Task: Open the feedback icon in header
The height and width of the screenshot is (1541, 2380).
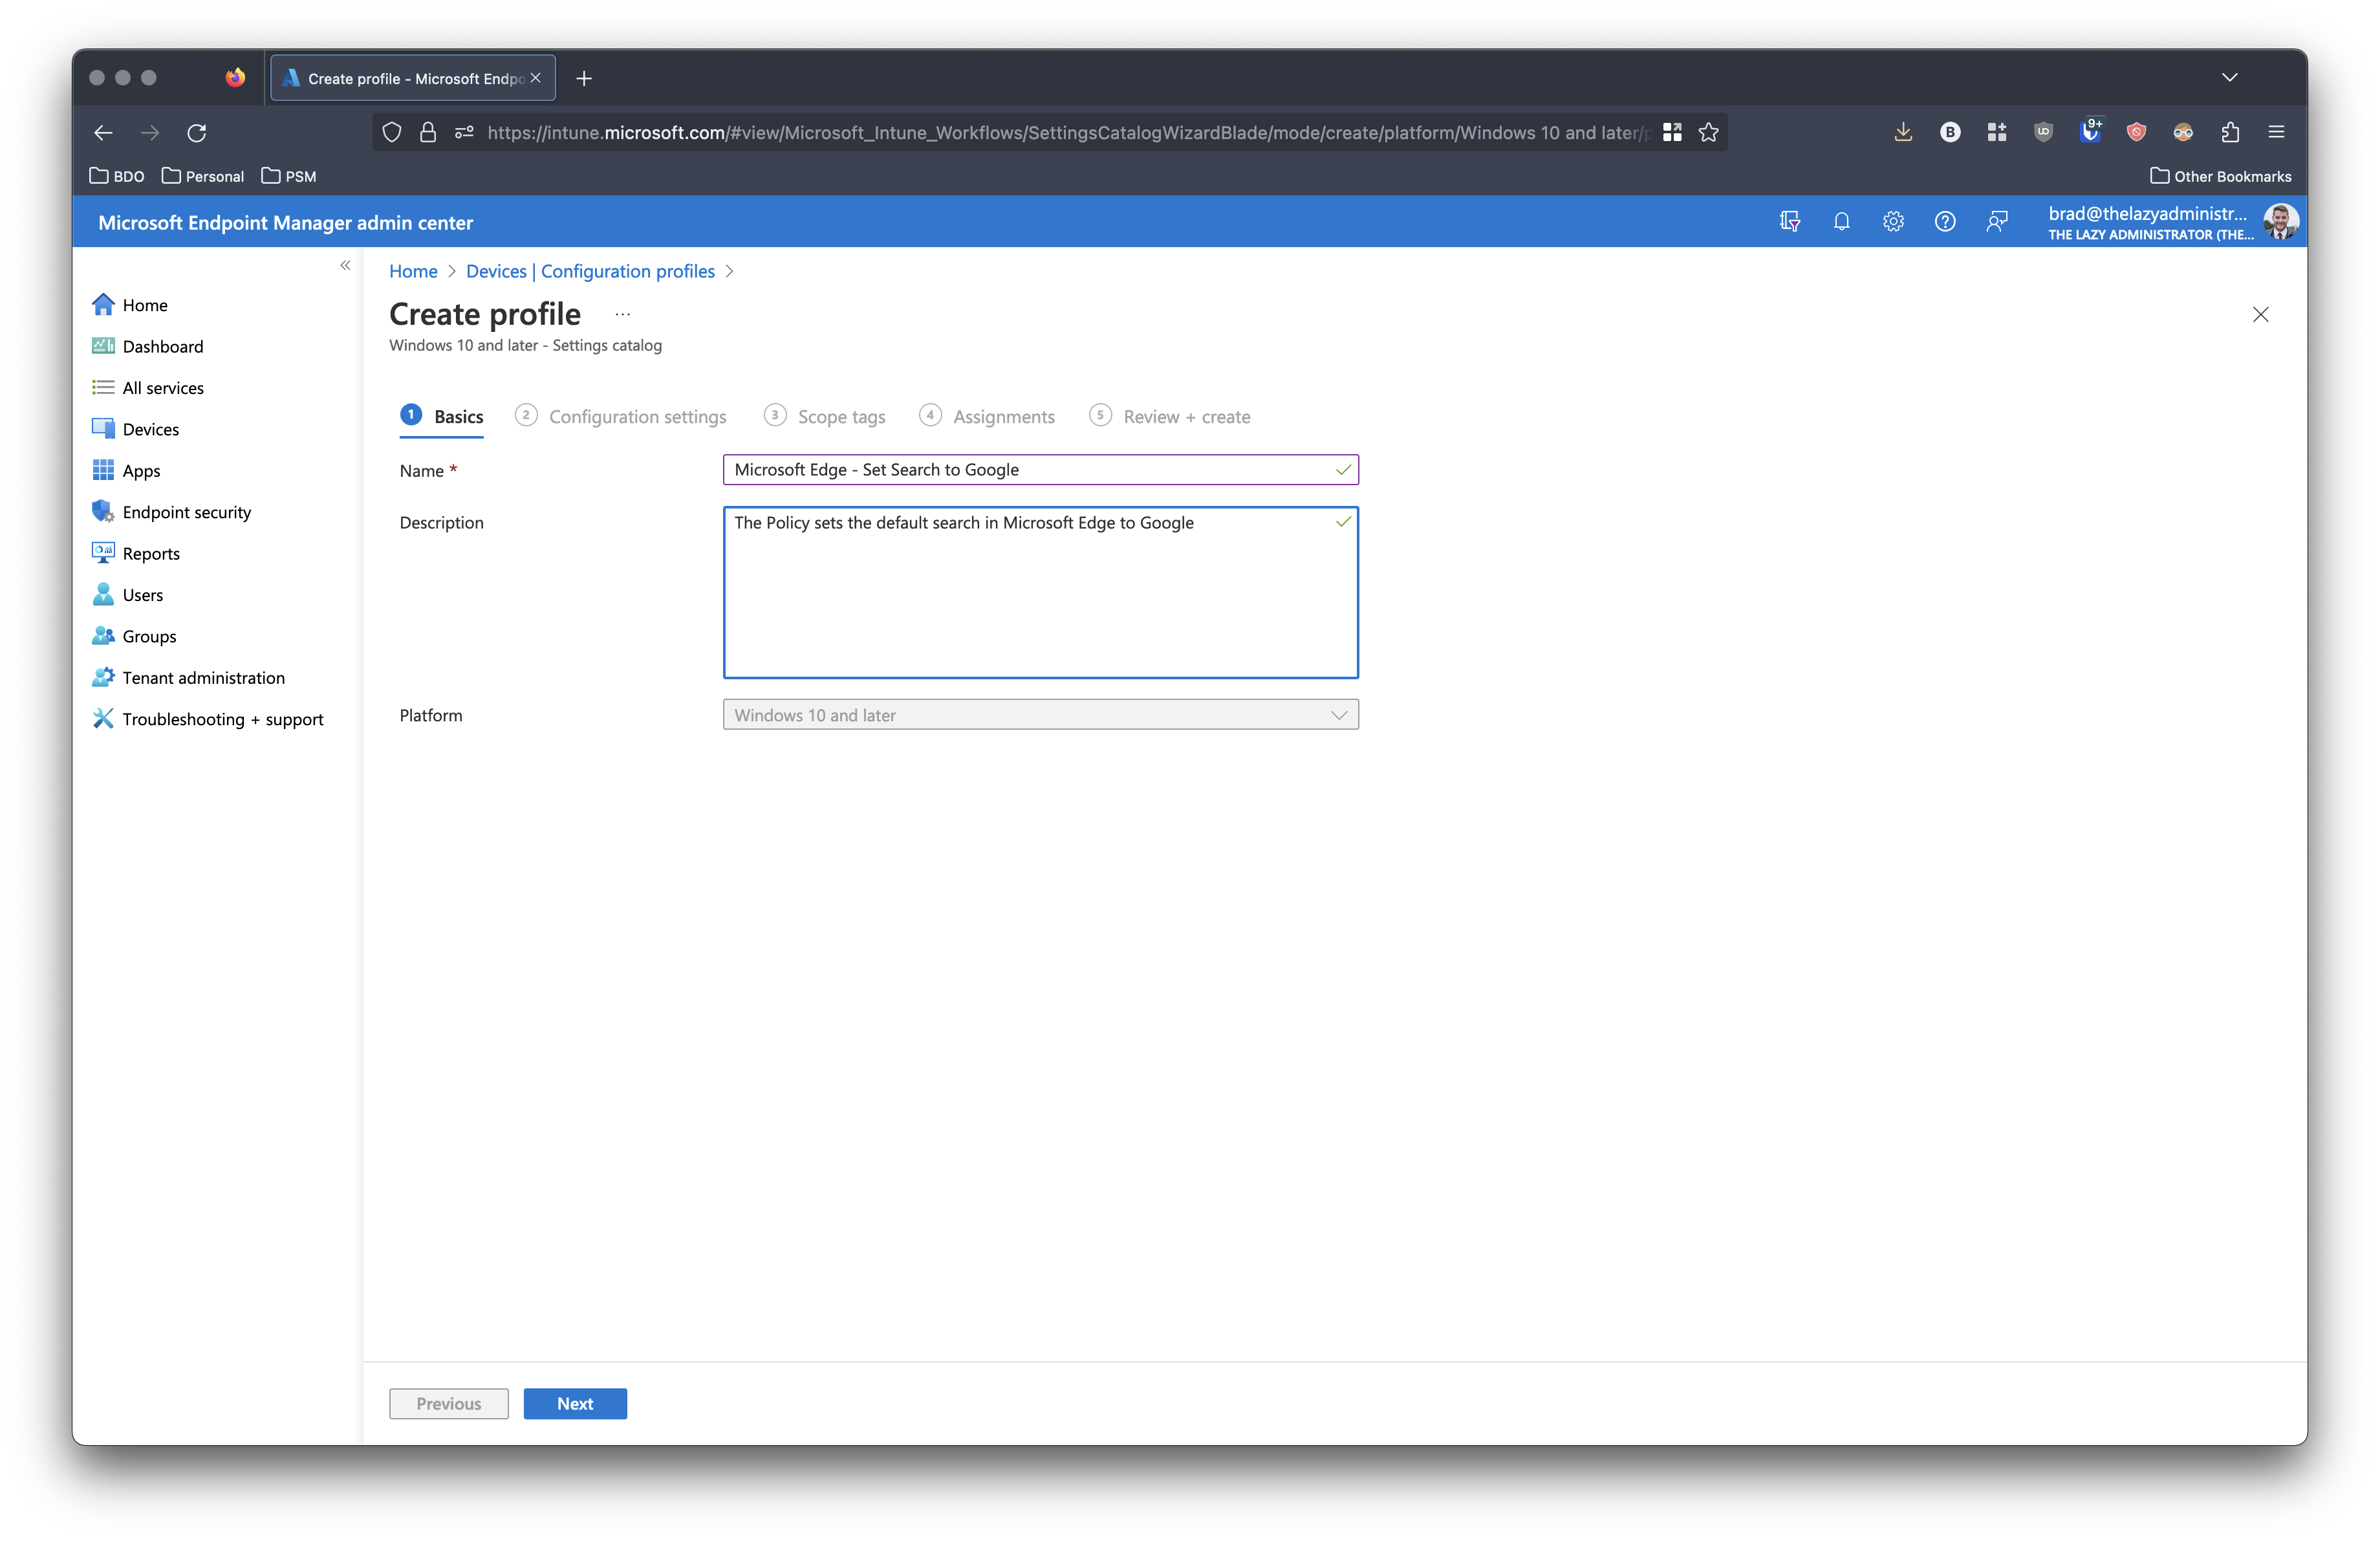Action: (x=1997, y=221)
